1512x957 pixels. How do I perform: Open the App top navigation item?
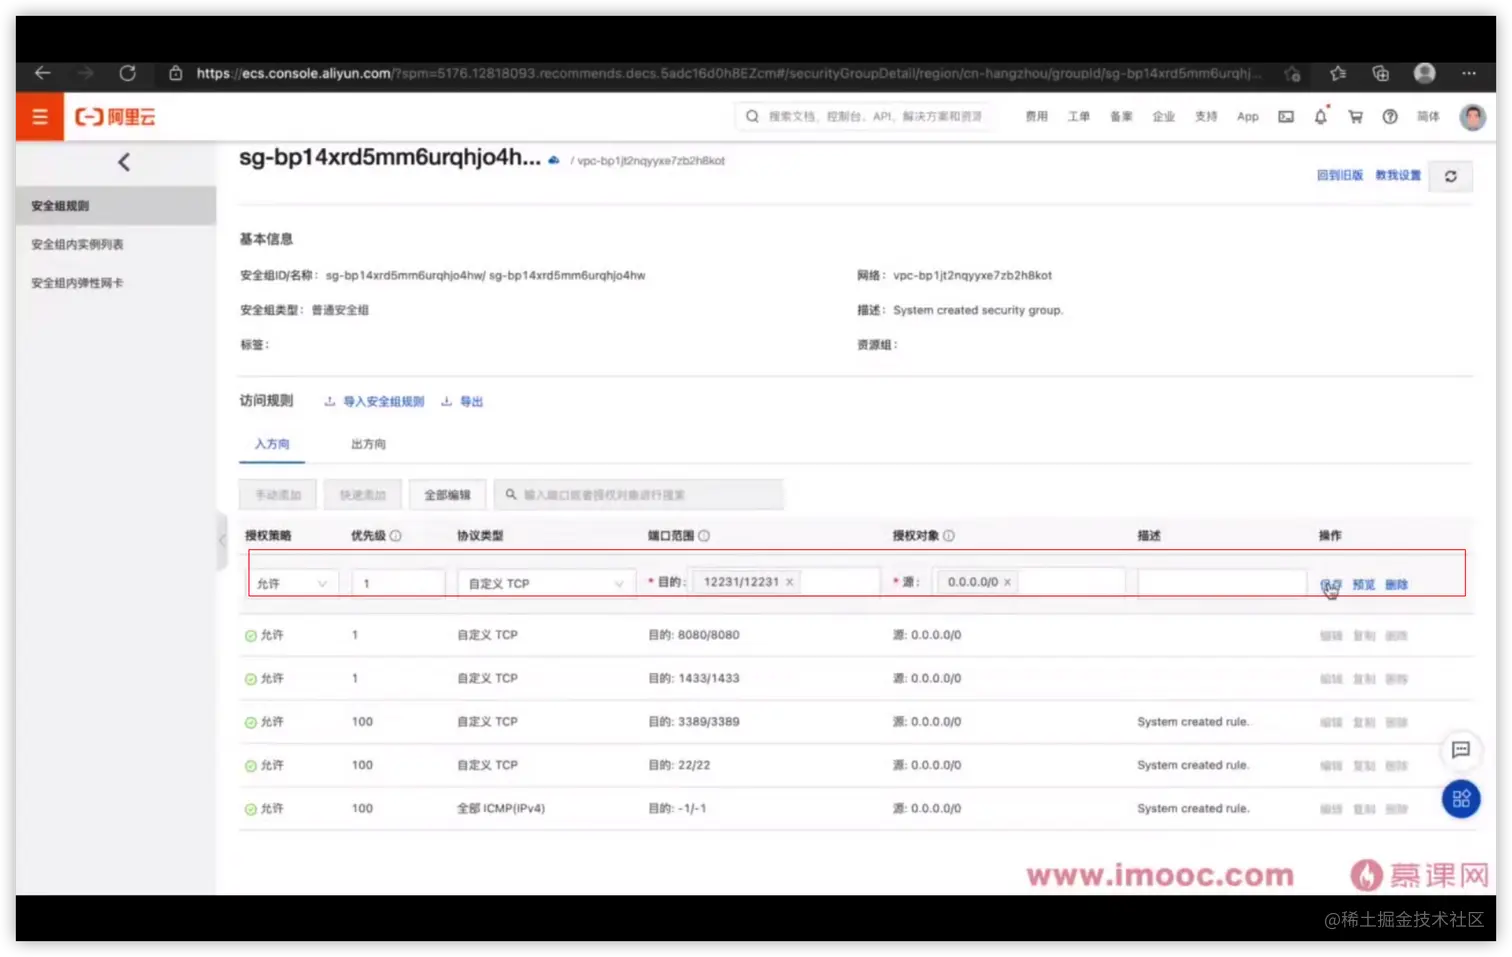tap(1248, 117)
